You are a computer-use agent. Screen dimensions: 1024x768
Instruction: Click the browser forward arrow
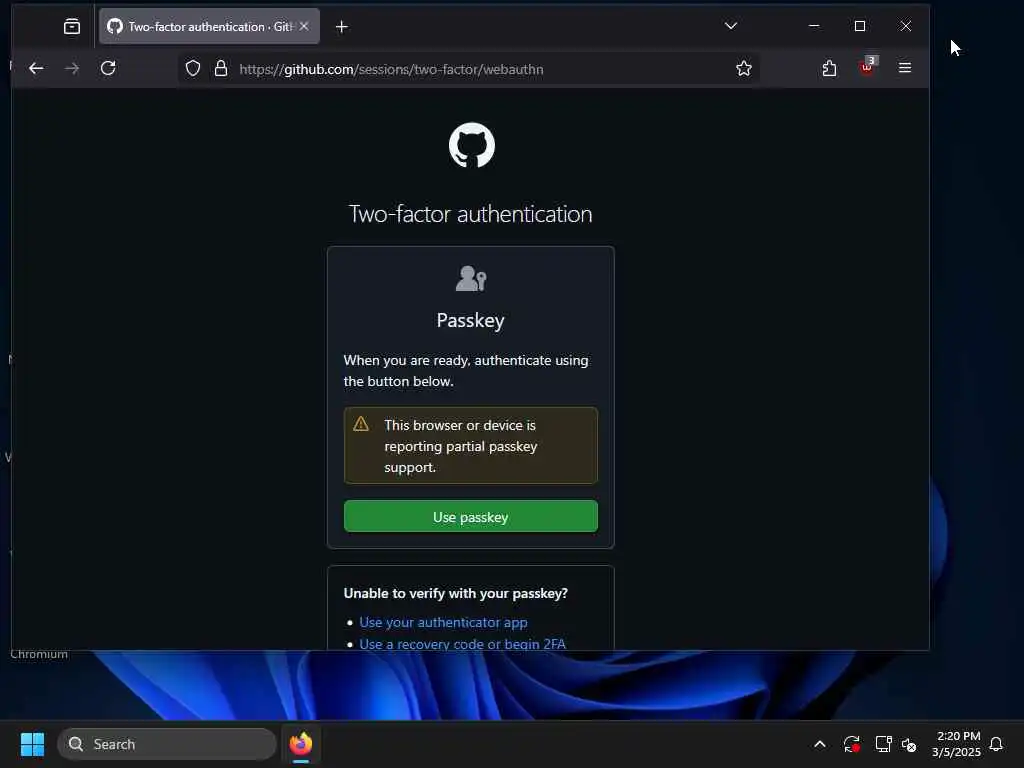(72, 68)
